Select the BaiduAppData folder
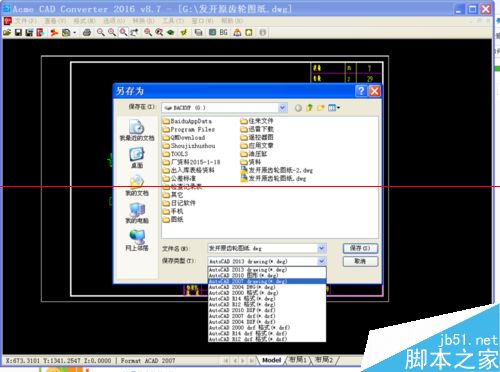This screenshot has width=500, height=372. pyautogui.click(x=187, y=121)
